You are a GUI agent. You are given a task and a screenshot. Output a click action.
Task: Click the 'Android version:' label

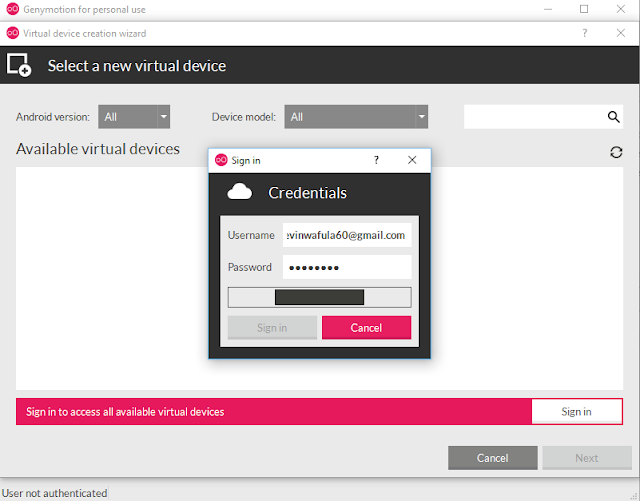click(x=53, y=117)
